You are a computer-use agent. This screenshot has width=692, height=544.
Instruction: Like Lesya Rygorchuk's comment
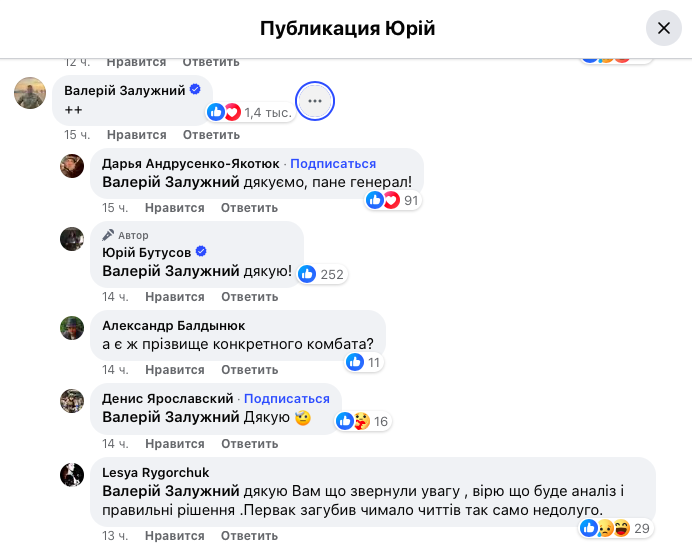(x=175, y=536)
